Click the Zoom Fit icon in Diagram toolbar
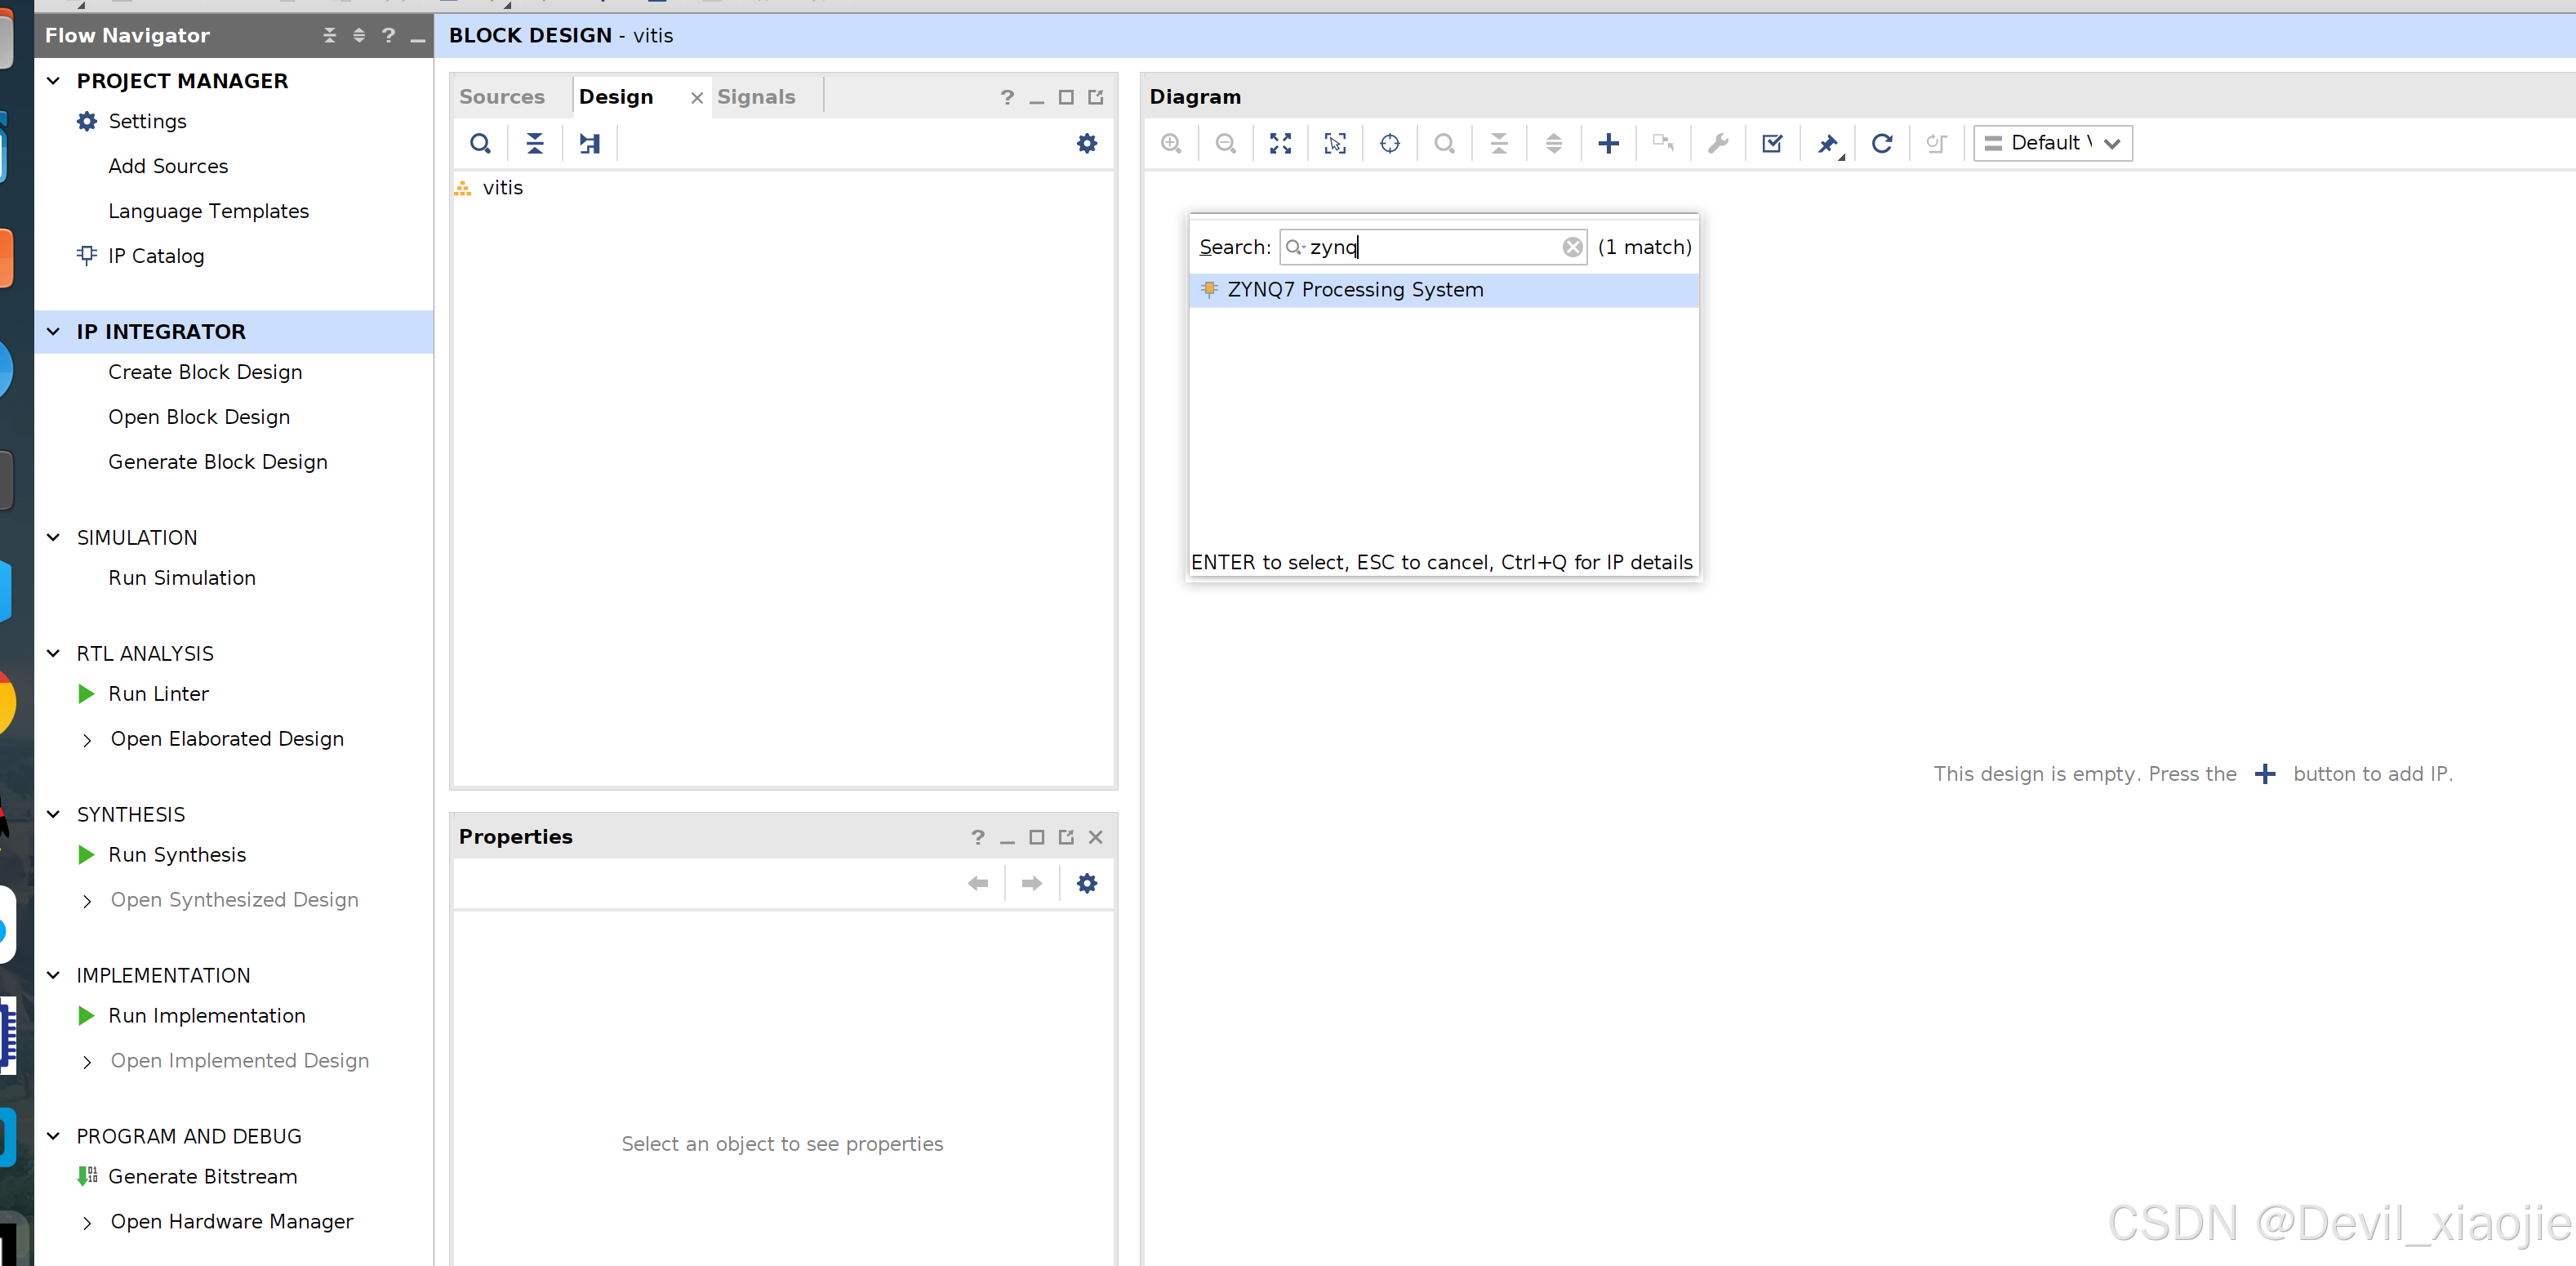Screen dimensions: 2576x1266 click(x=1280, y=143)
